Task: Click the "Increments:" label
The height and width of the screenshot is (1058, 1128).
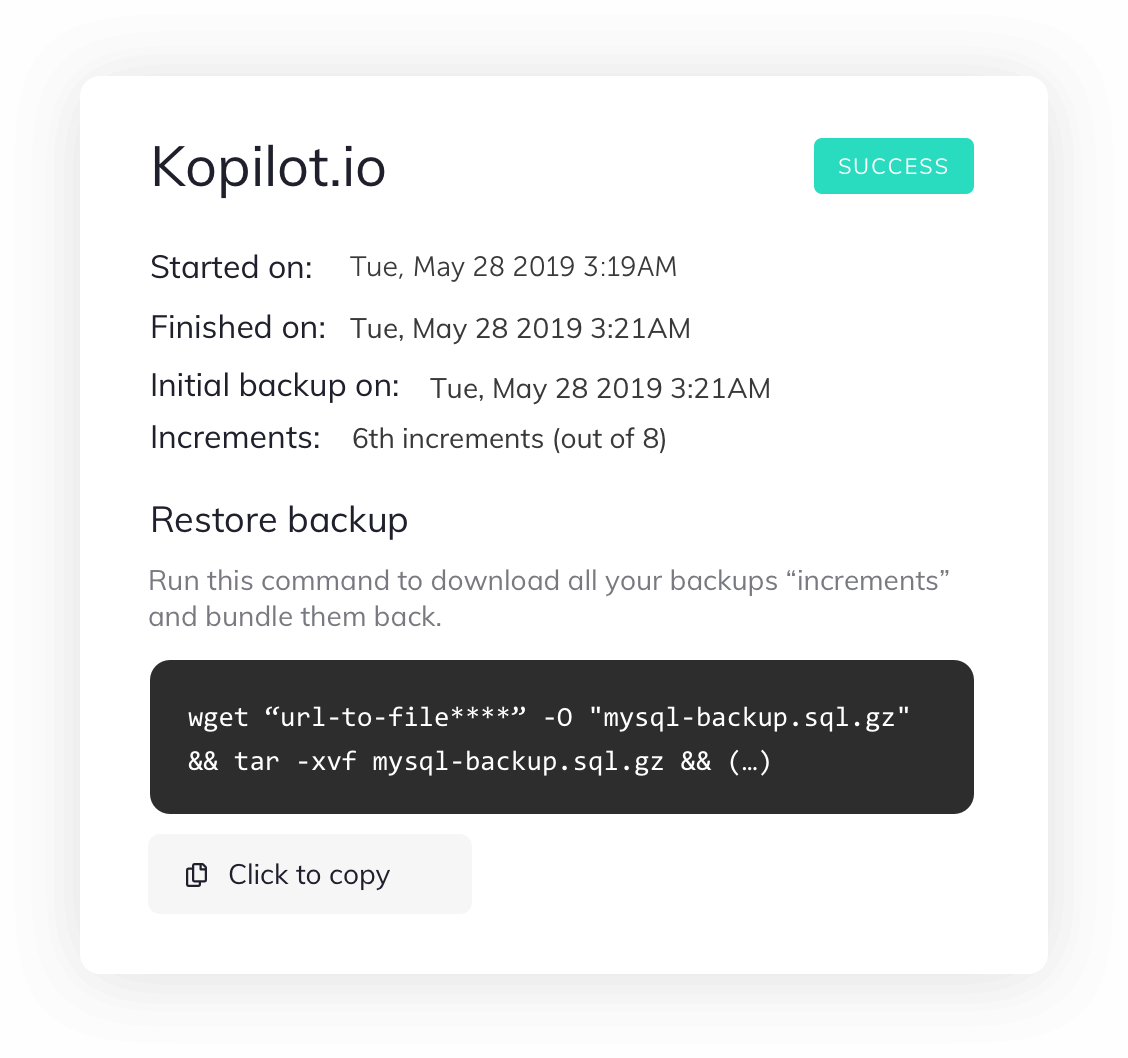Action: [x=235, y=438]
